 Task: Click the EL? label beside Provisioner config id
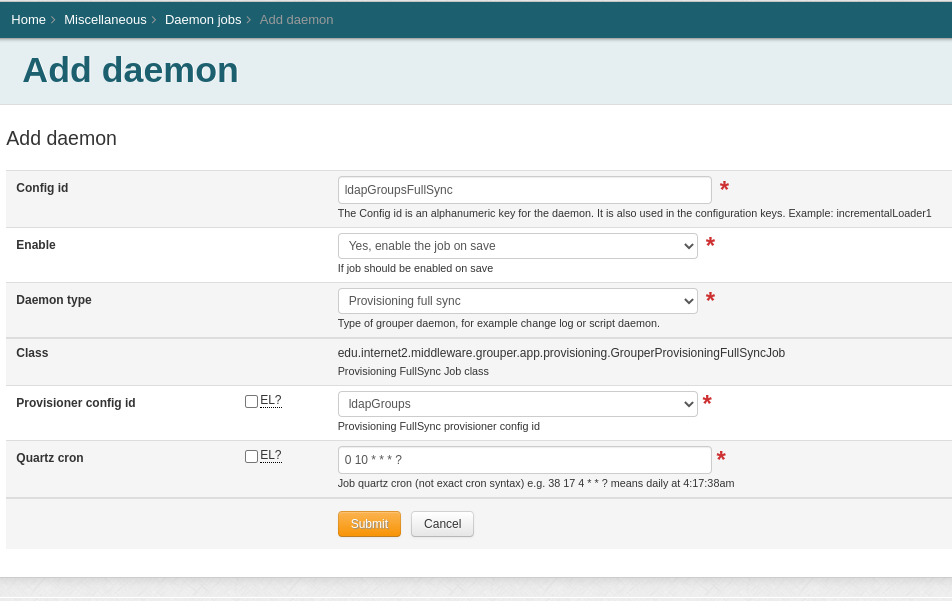(x=271, y=401)
